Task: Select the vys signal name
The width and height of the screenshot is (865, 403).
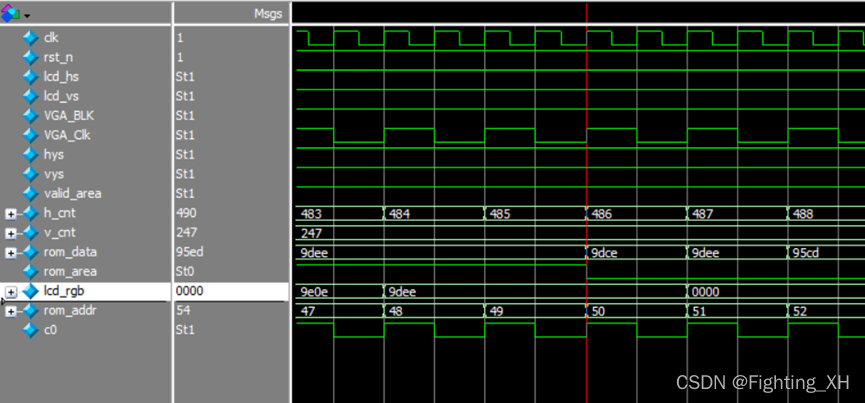Action: coord(54,174)
